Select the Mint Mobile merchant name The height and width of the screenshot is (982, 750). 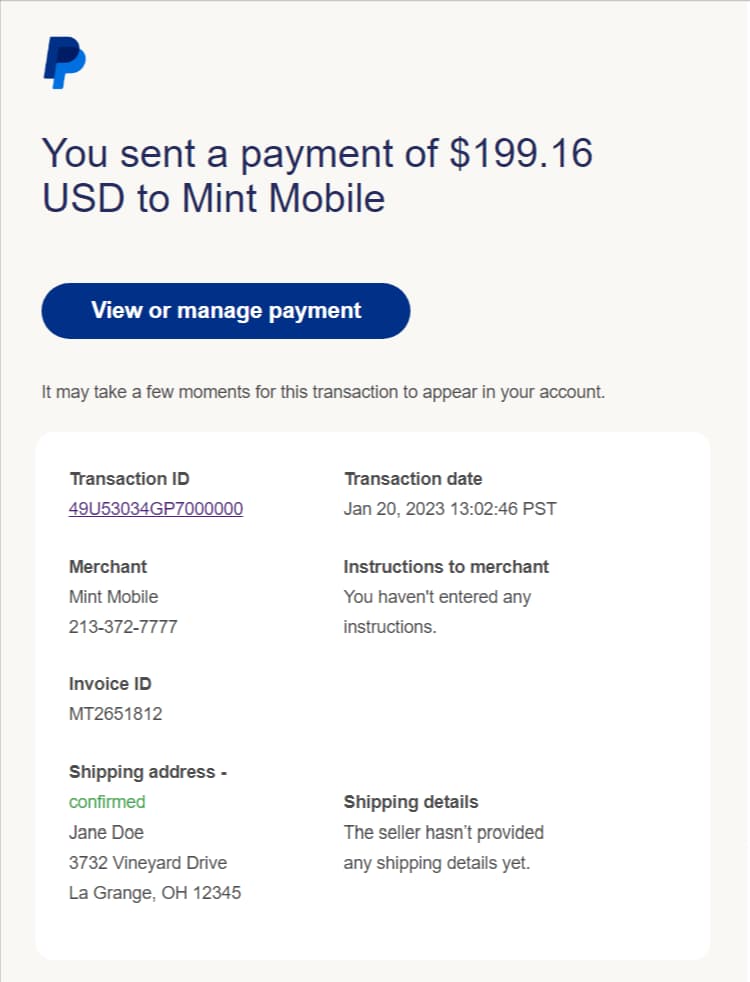[113, 597]
